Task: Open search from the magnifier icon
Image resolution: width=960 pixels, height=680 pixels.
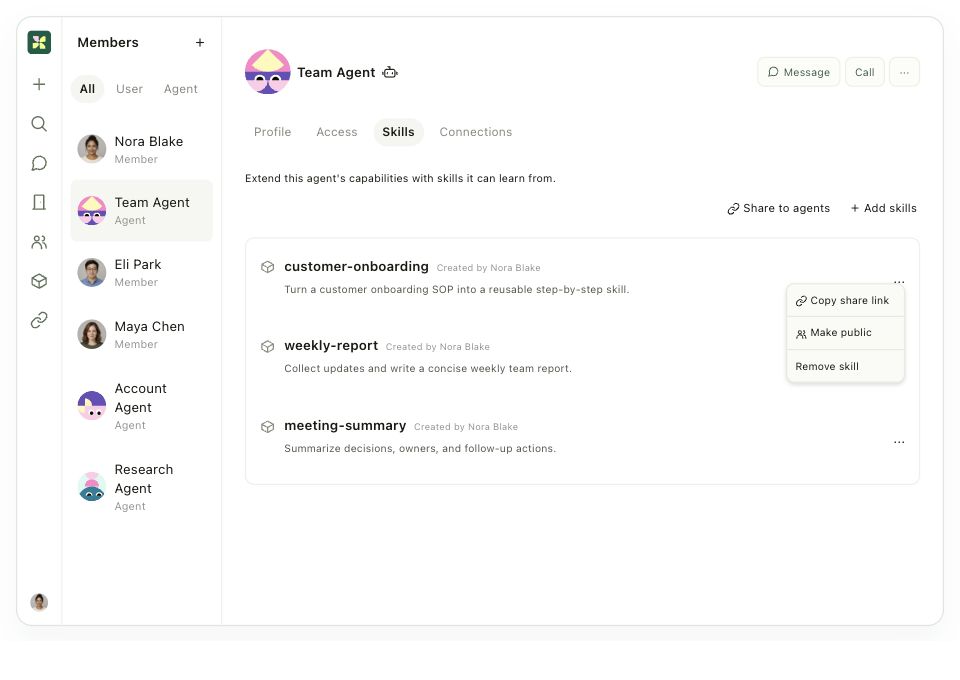Action: (39, 124)
